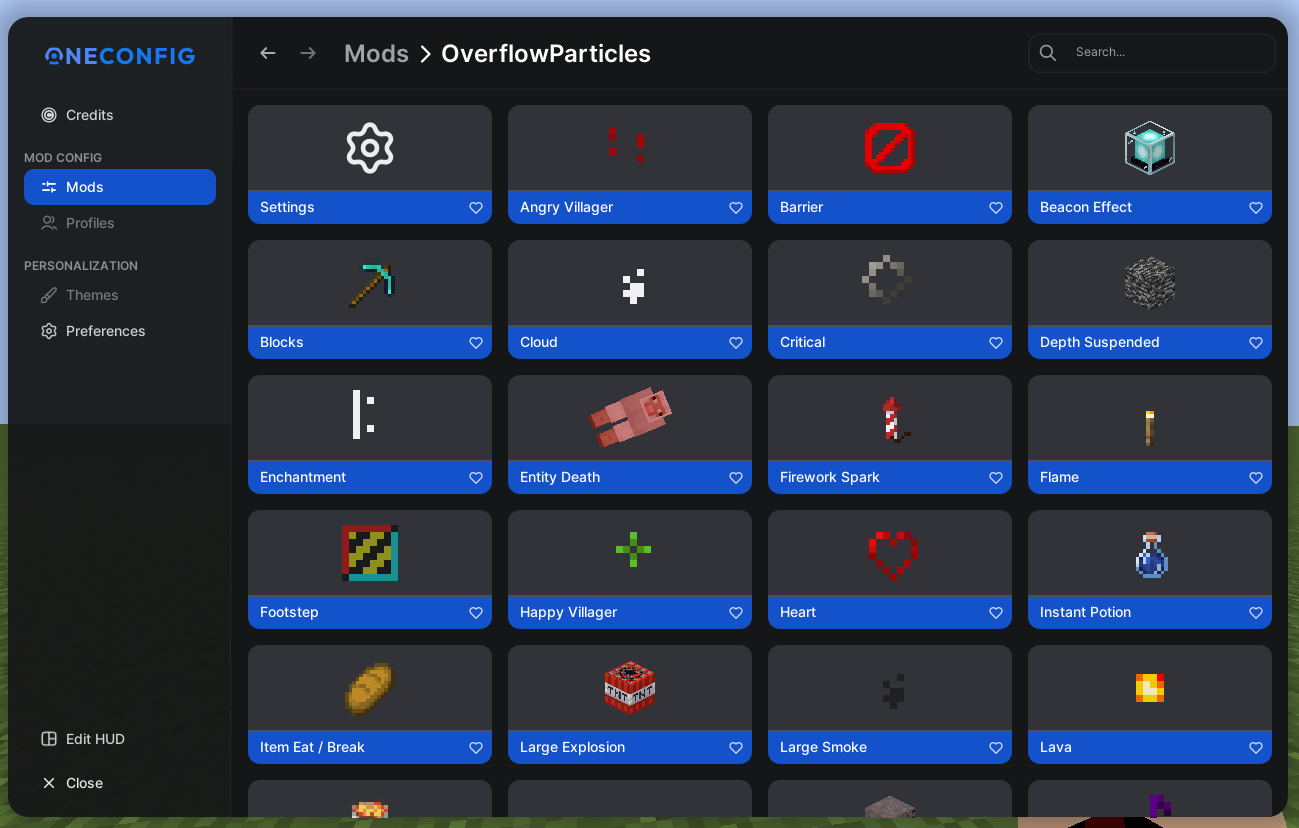Image resolution: width=1299 pixels, height=828 pixels.
Task: Favorite the Instant Potion card
Action: click(x=1256, y=613)
